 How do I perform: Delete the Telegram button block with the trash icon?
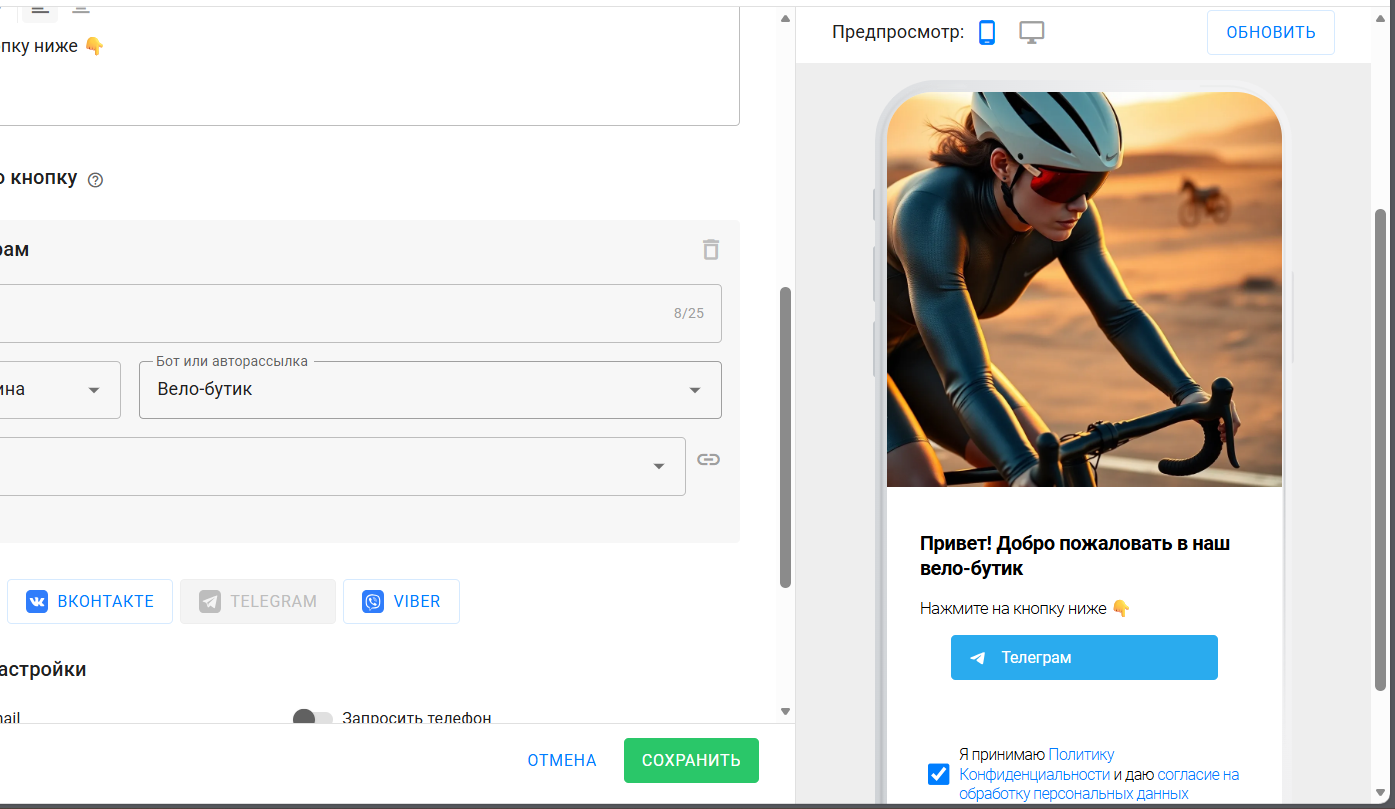point(711,249)
